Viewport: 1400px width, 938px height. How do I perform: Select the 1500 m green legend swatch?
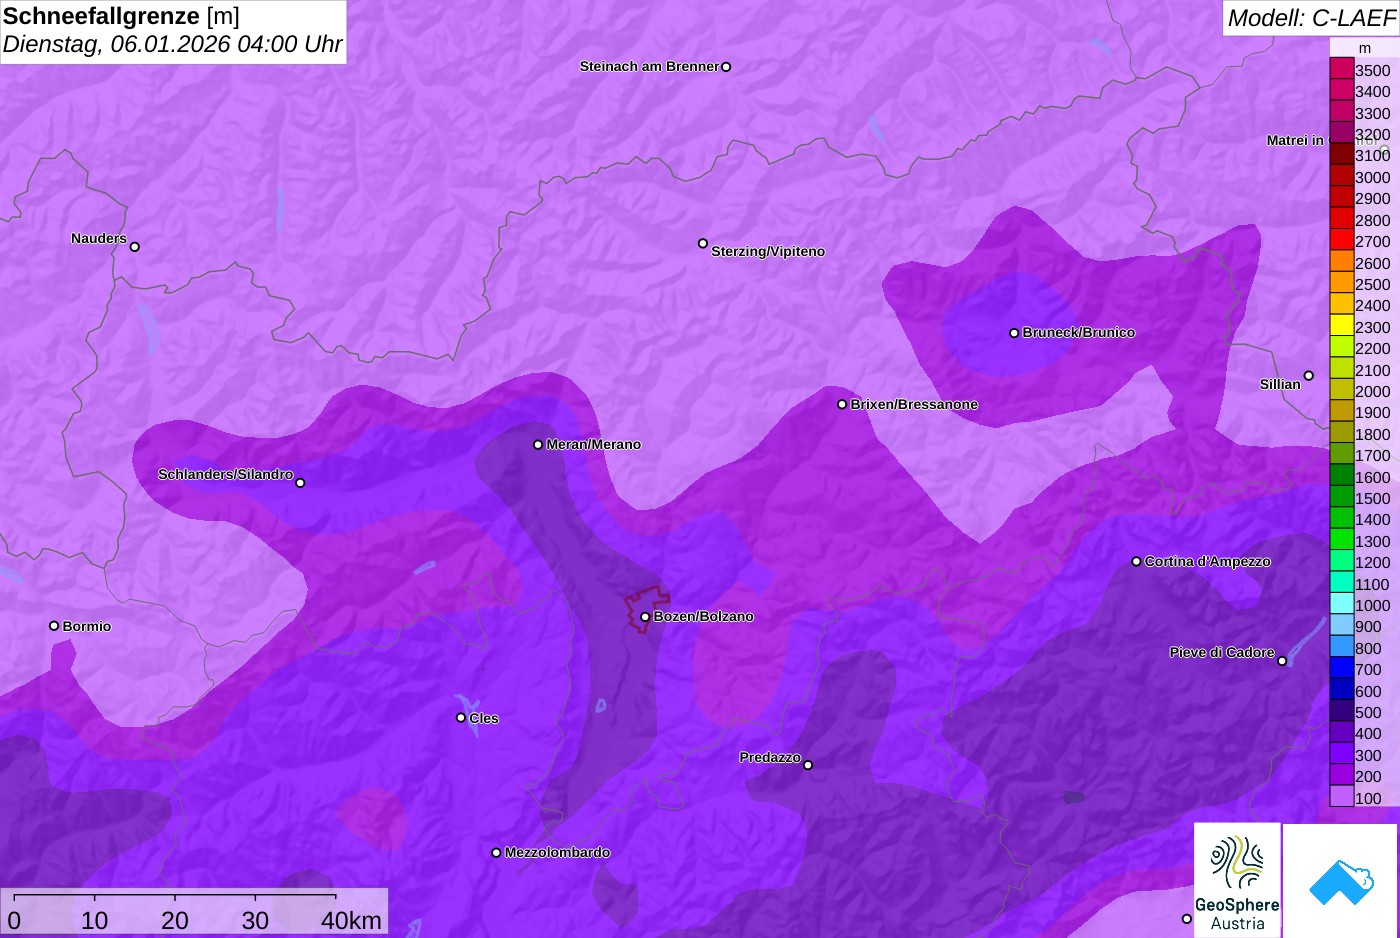point(1341,497)
